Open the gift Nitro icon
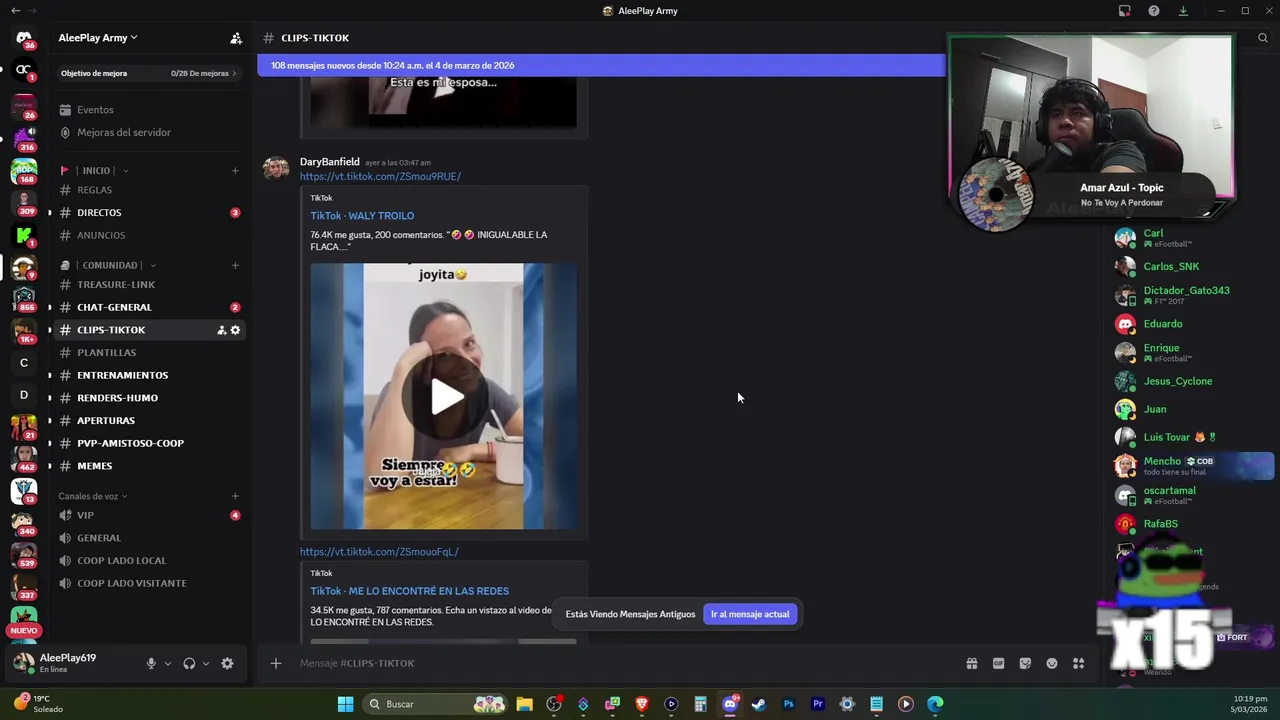The image size is (1280, 720). point(971,663)
